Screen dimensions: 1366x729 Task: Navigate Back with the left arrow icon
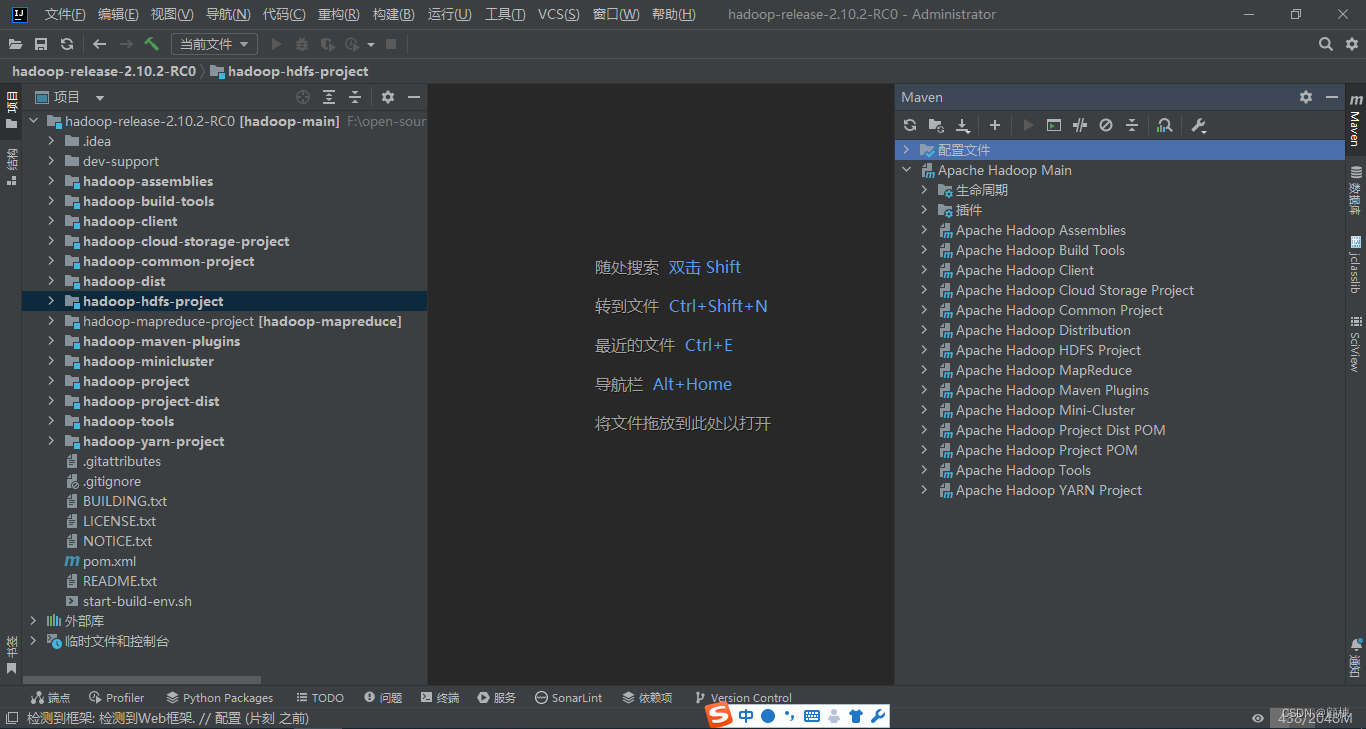99,44
